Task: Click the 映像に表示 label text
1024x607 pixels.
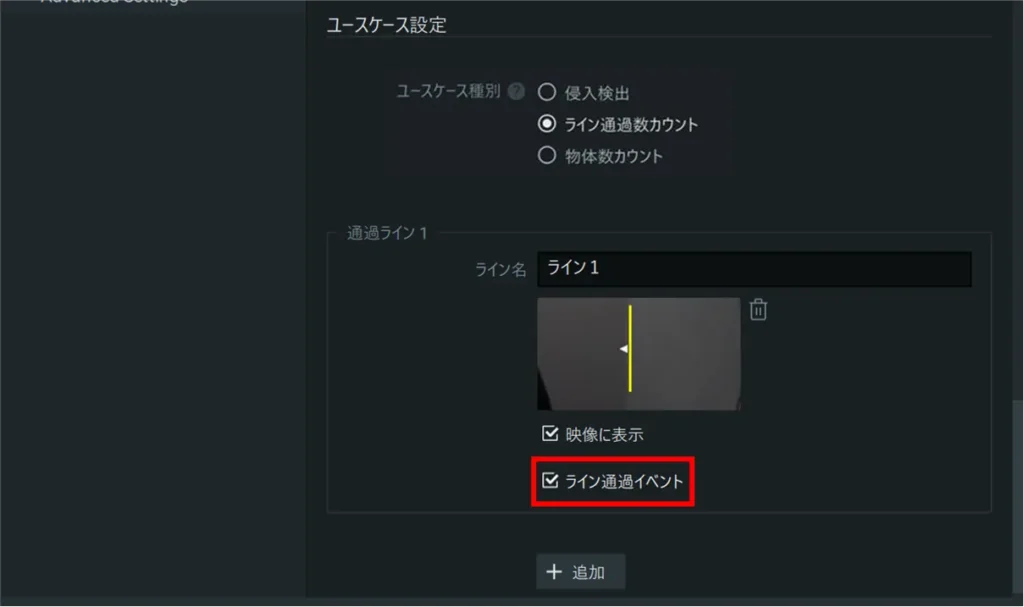Action: 604,435
